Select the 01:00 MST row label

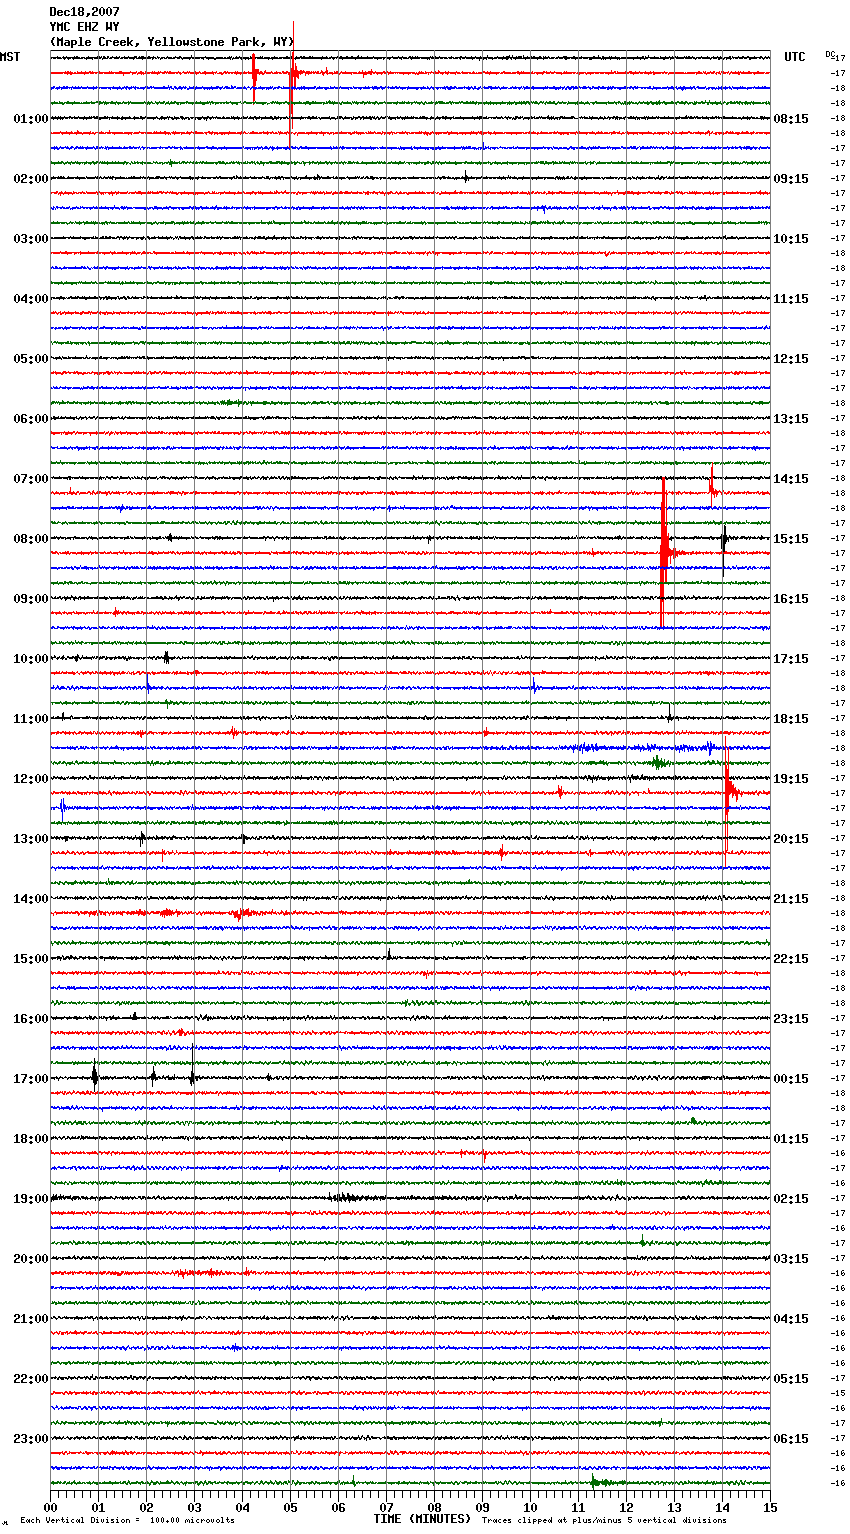(x=31, y=119)
